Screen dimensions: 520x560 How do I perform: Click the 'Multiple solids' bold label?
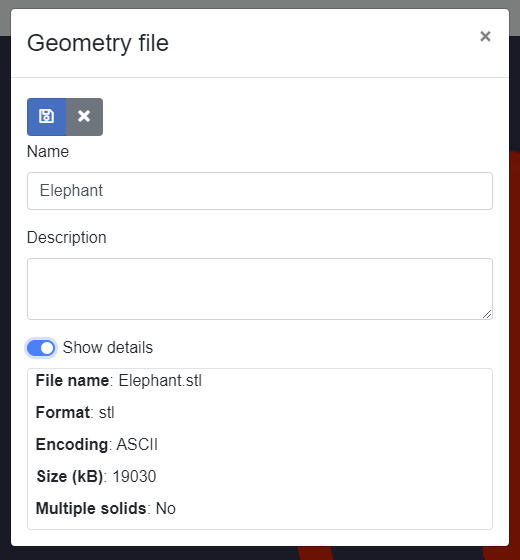pyautogui.click(x=91, y=509)
